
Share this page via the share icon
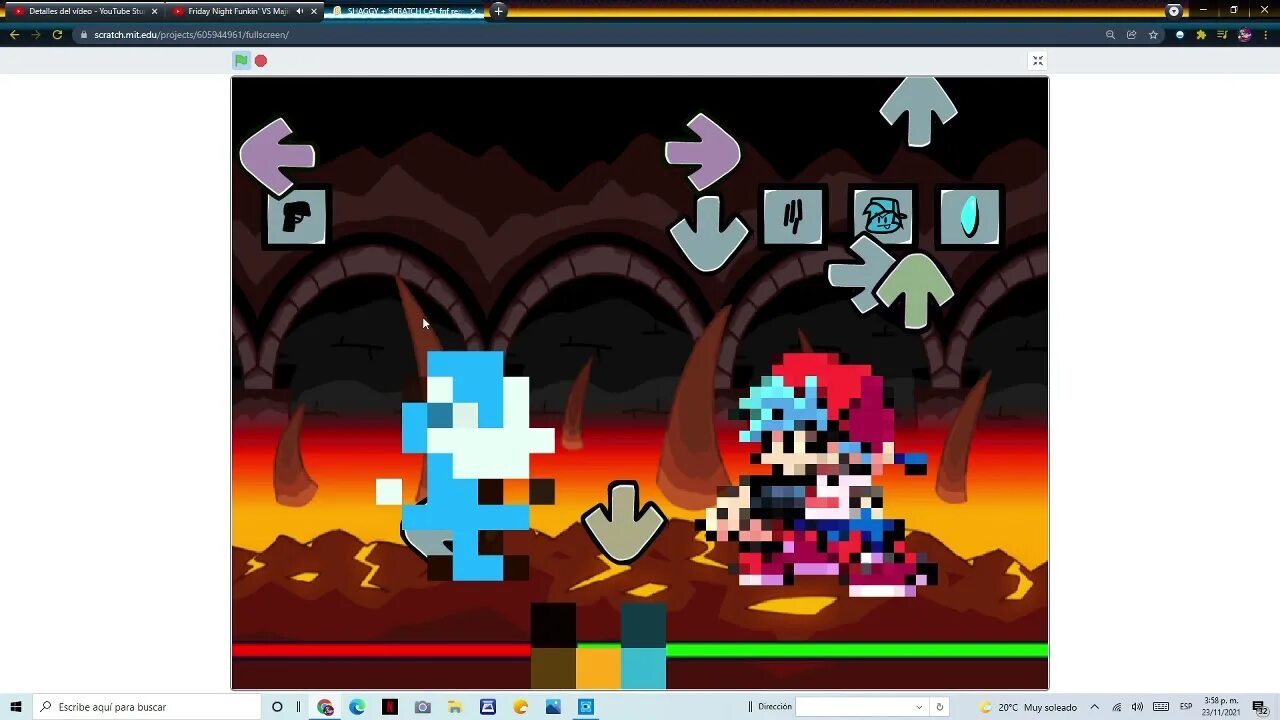coord(1131,34)
